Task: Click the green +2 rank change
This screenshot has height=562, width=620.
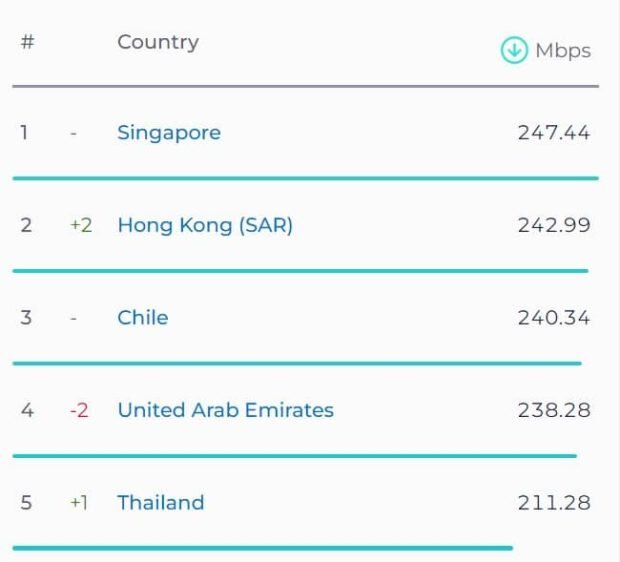Action: click(81, 226)
